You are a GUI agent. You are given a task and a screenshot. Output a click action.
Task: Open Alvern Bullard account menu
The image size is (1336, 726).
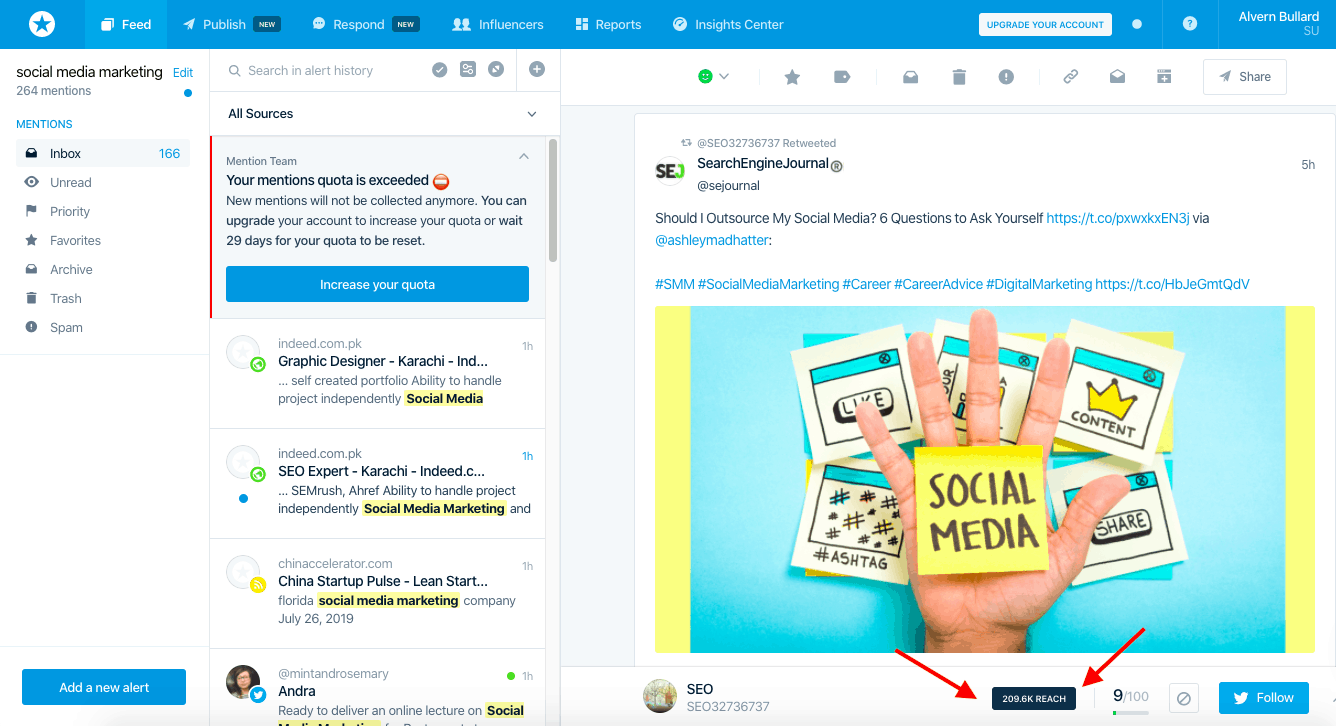(x=1278, y=24)
